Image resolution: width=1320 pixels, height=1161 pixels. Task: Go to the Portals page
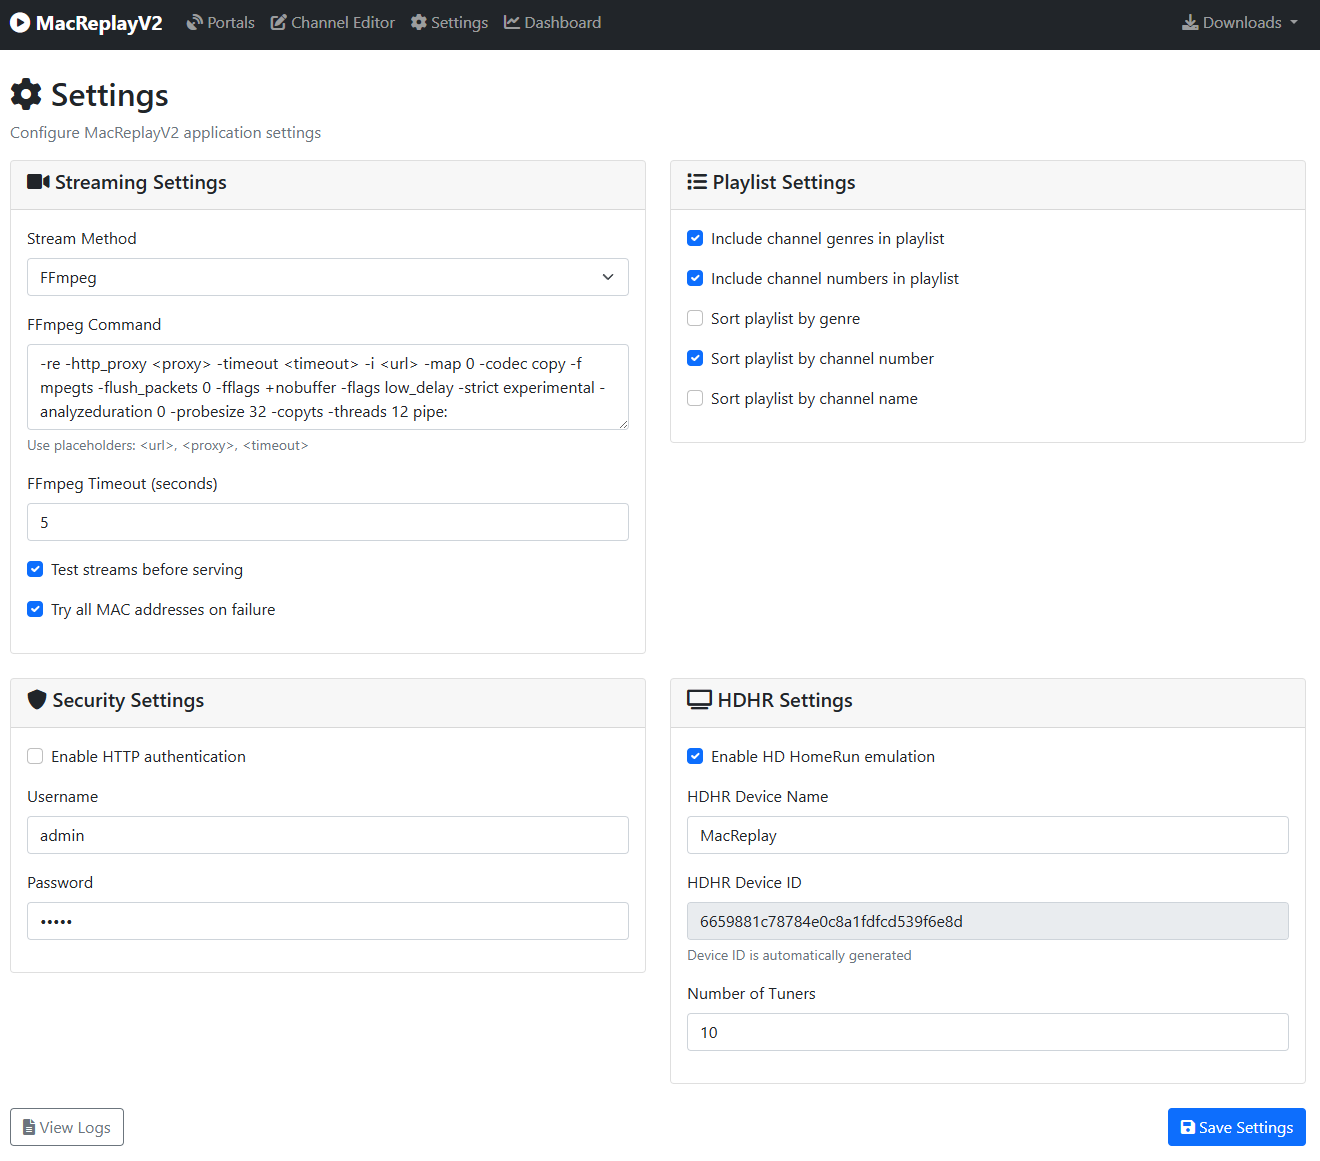coord(221,22)
